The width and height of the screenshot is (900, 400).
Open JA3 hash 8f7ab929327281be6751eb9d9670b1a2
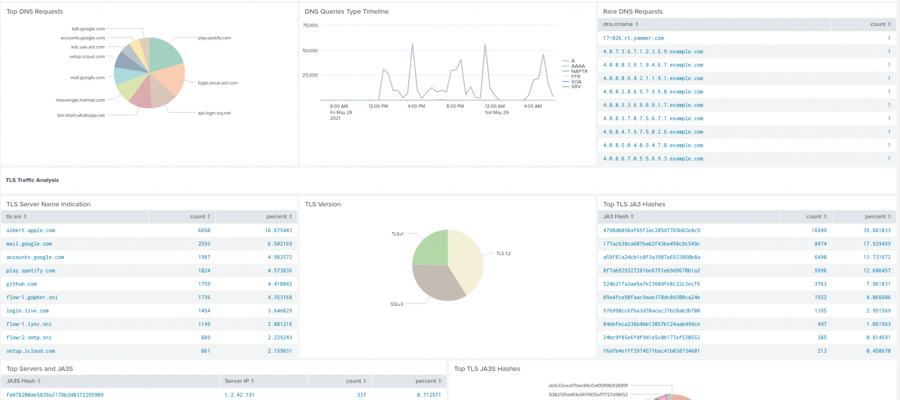(x=651, y=270)
